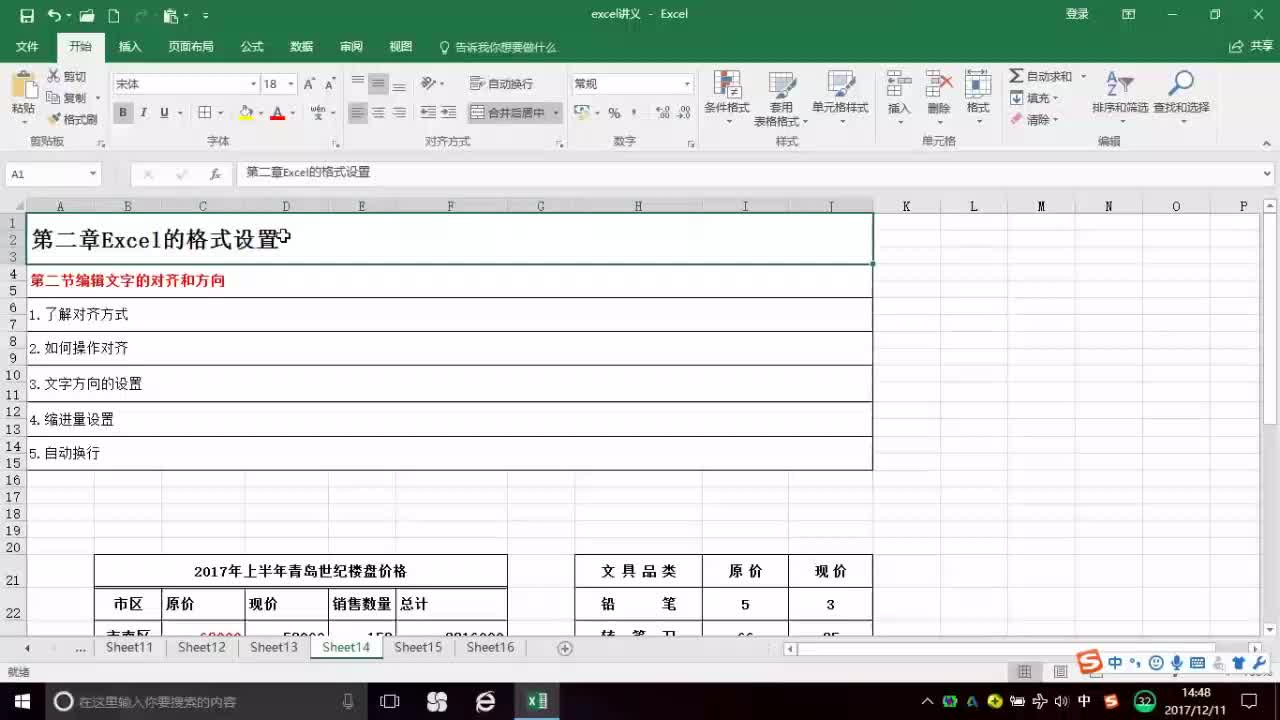Screen dimensions: 1280x720
Task: Click the 登录 sign-in link
Action: pyautogui.click(x=1076, y=13)
